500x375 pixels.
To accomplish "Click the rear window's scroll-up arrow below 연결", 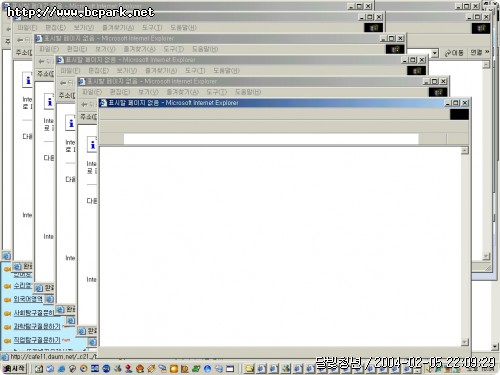I will click(486, 64).
